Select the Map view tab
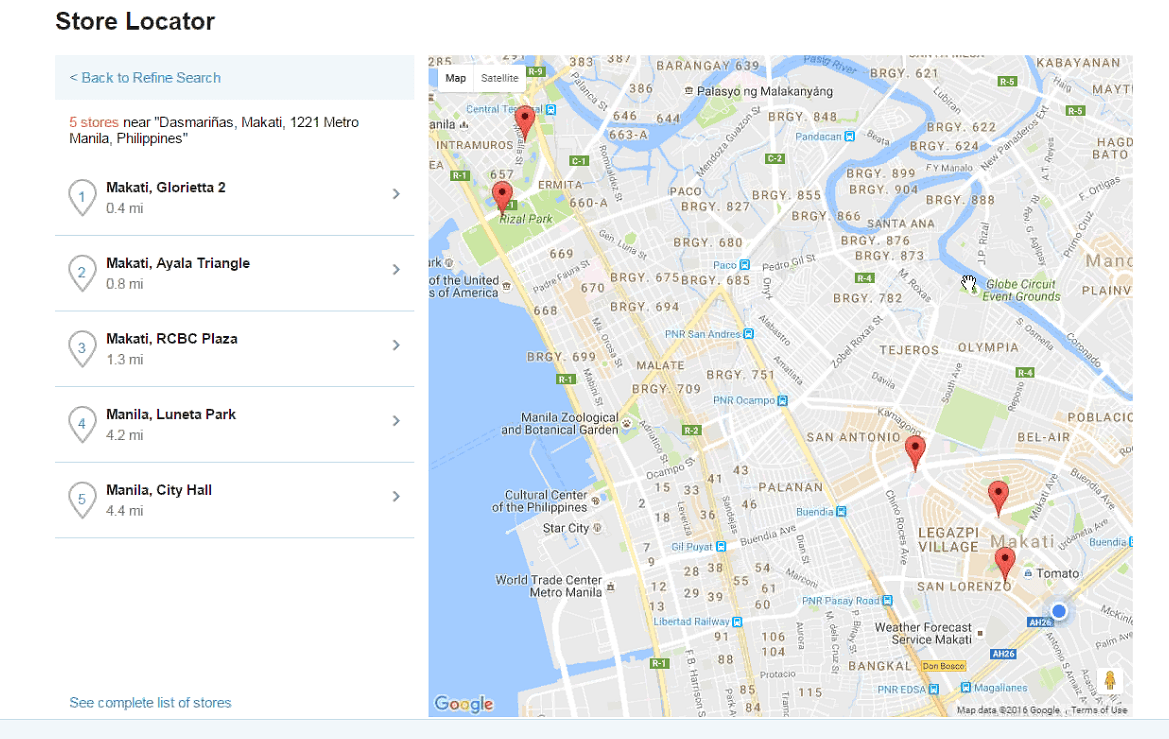The image size is (1169, 739). 456,78
